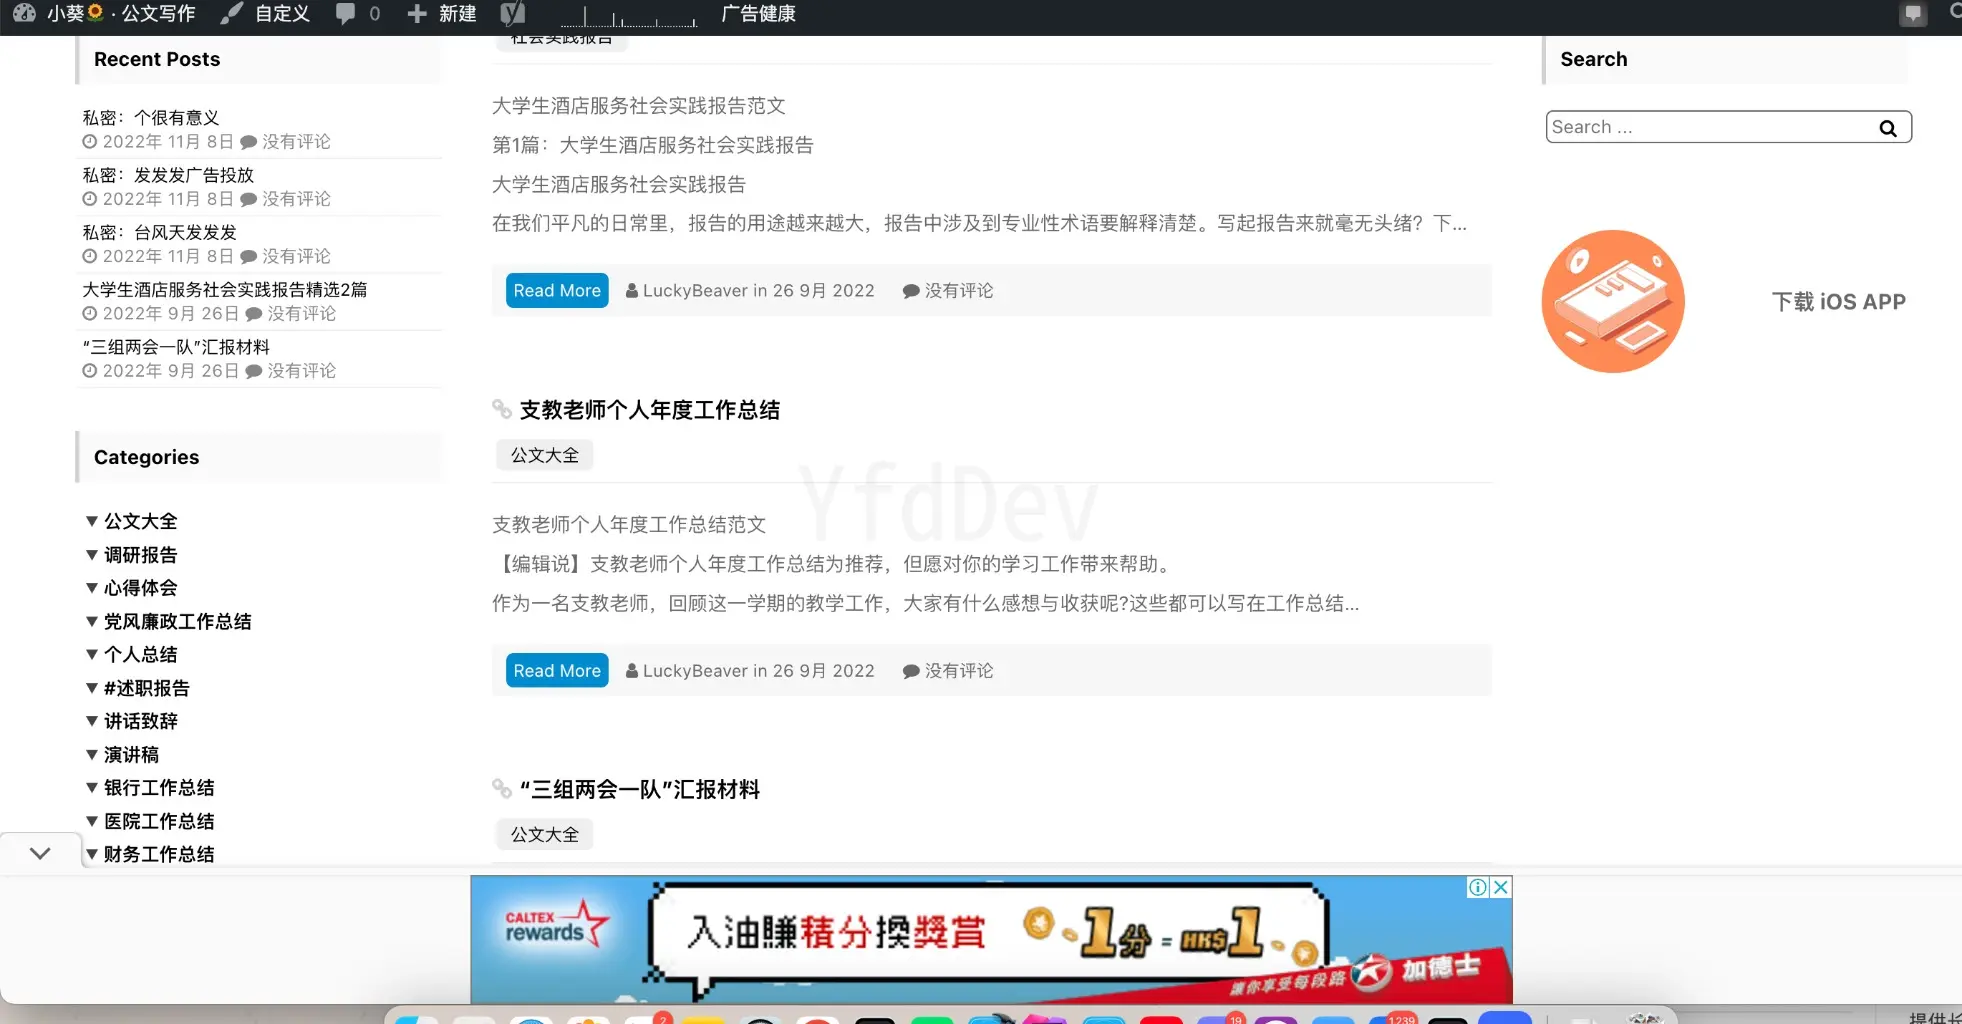Image resolution: width=1962 pixels, height=1024 pixels.
Task: Open the performance graph in the admin bar
Action: 628,16
